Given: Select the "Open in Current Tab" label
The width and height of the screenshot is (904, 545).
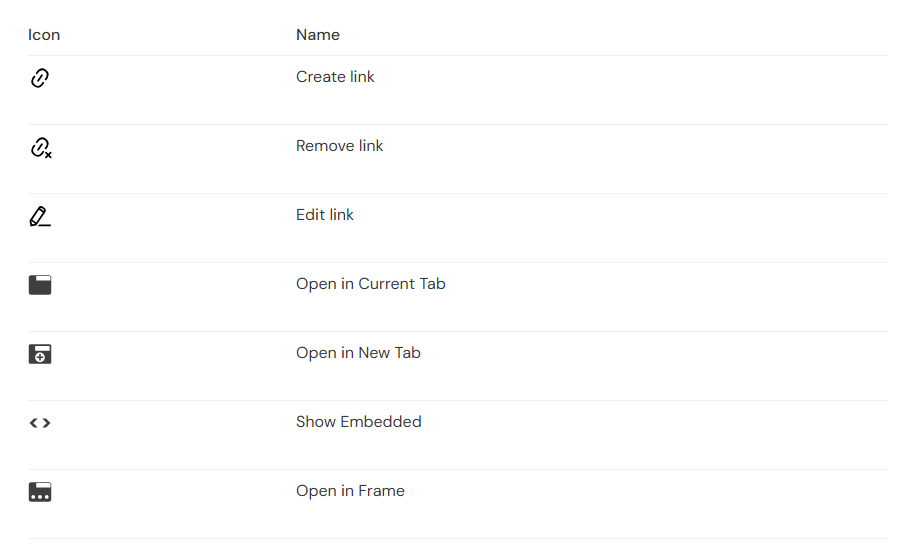Looking at the screenshot, I should coord(370,284).
